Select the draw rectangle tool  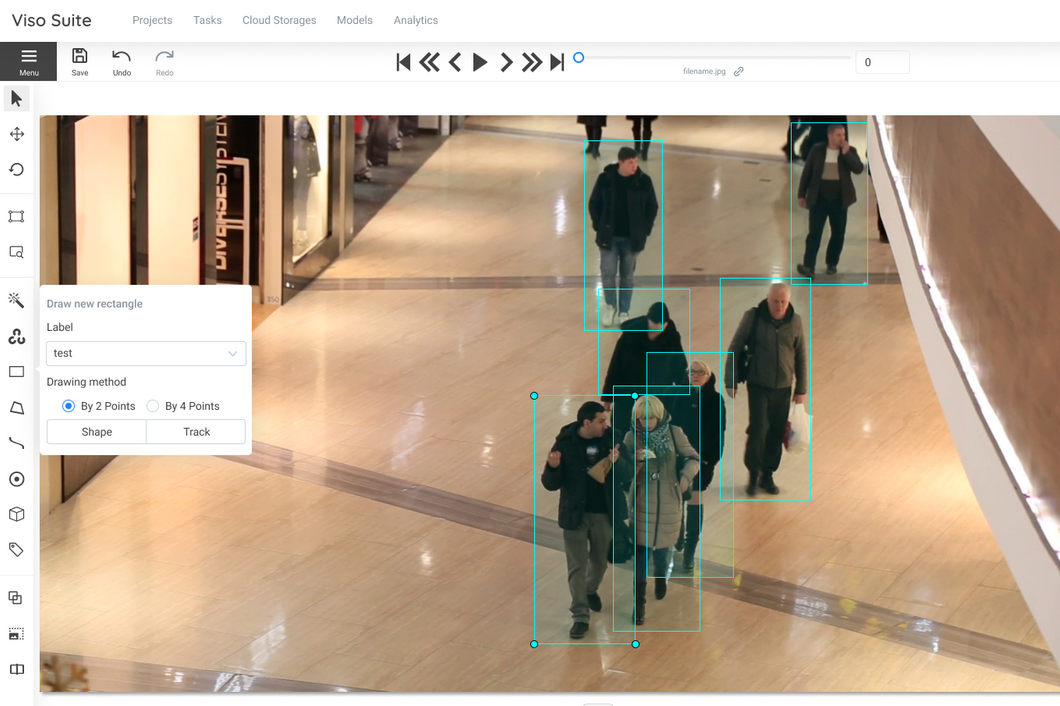click(x=16, y=371)
